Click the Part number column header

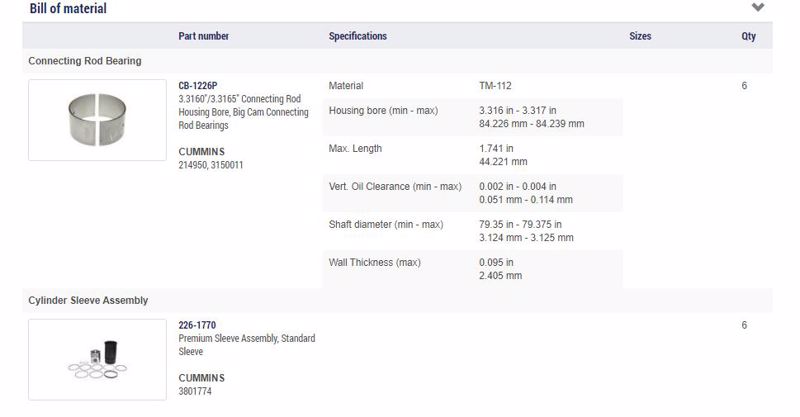pyautogui.click(x=203, y=36)
